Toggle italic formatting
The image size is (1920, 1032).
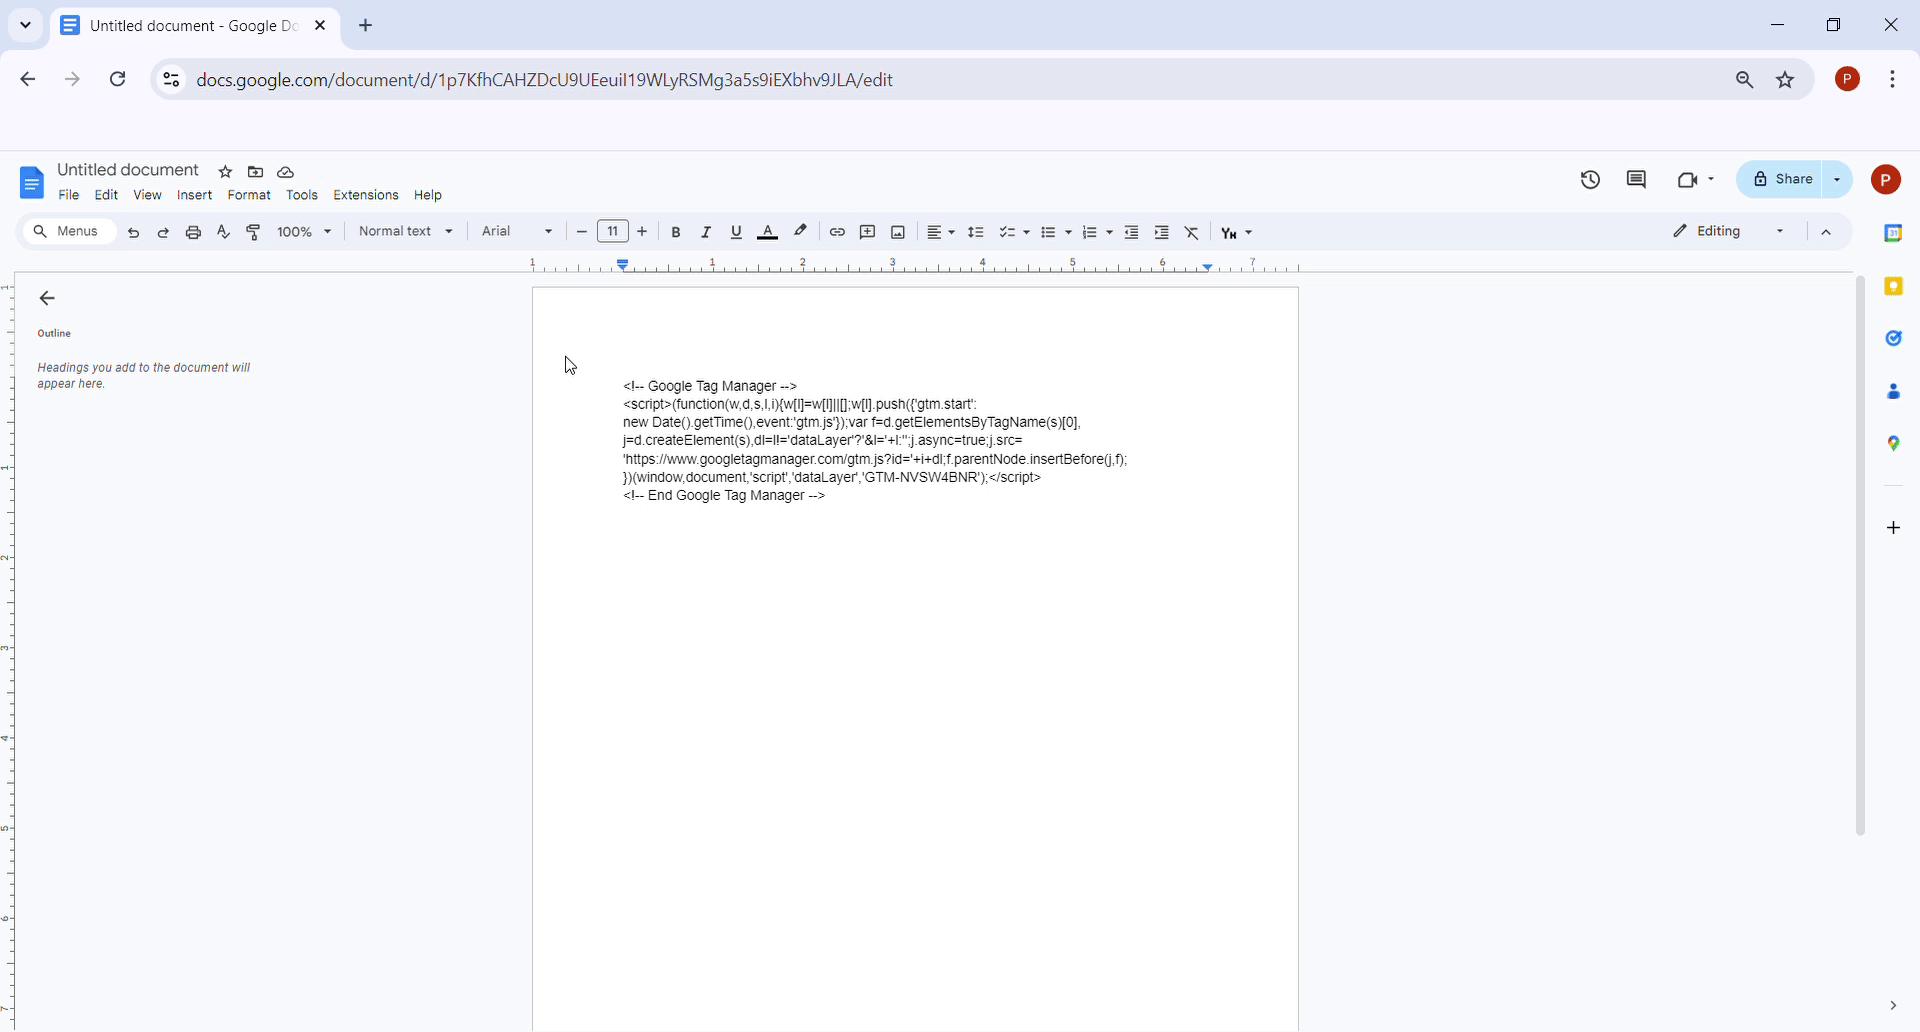coord(707,232)
